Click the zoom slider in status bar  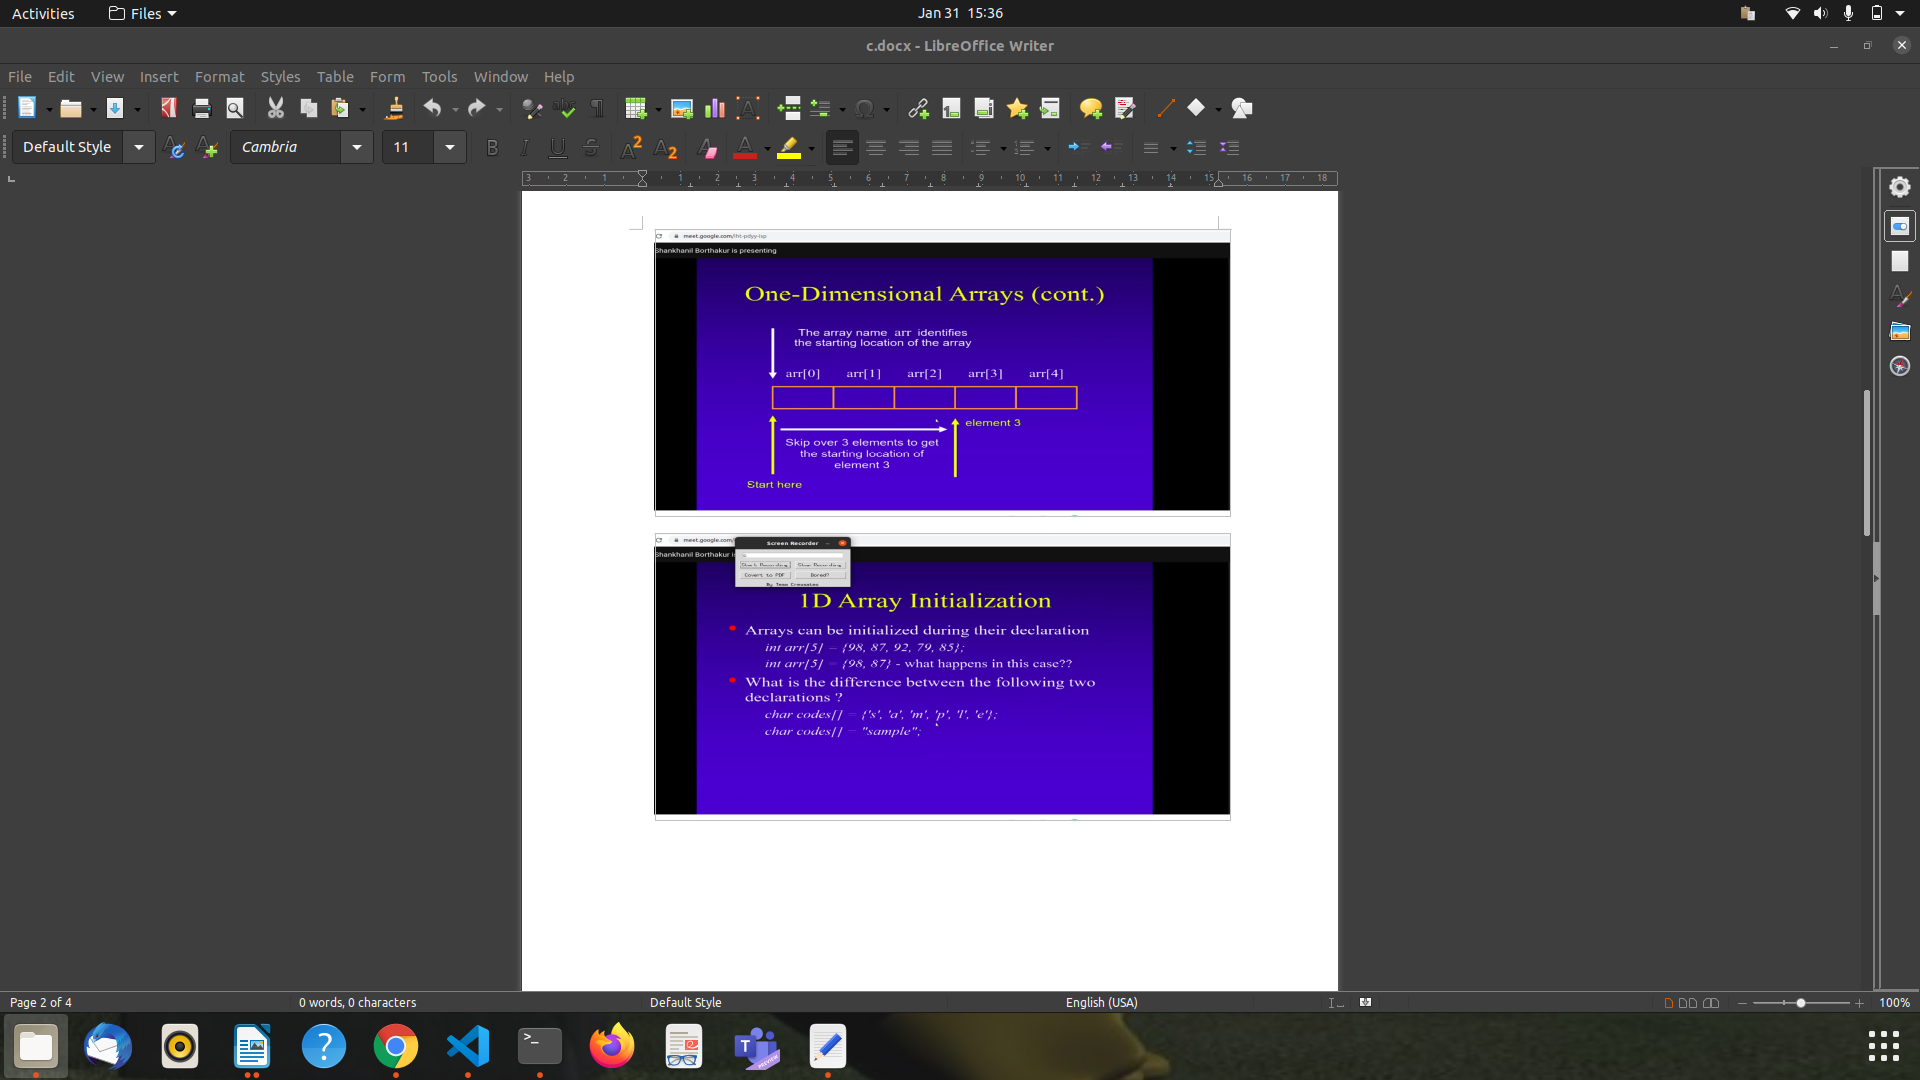[x=1800, y=1002]
